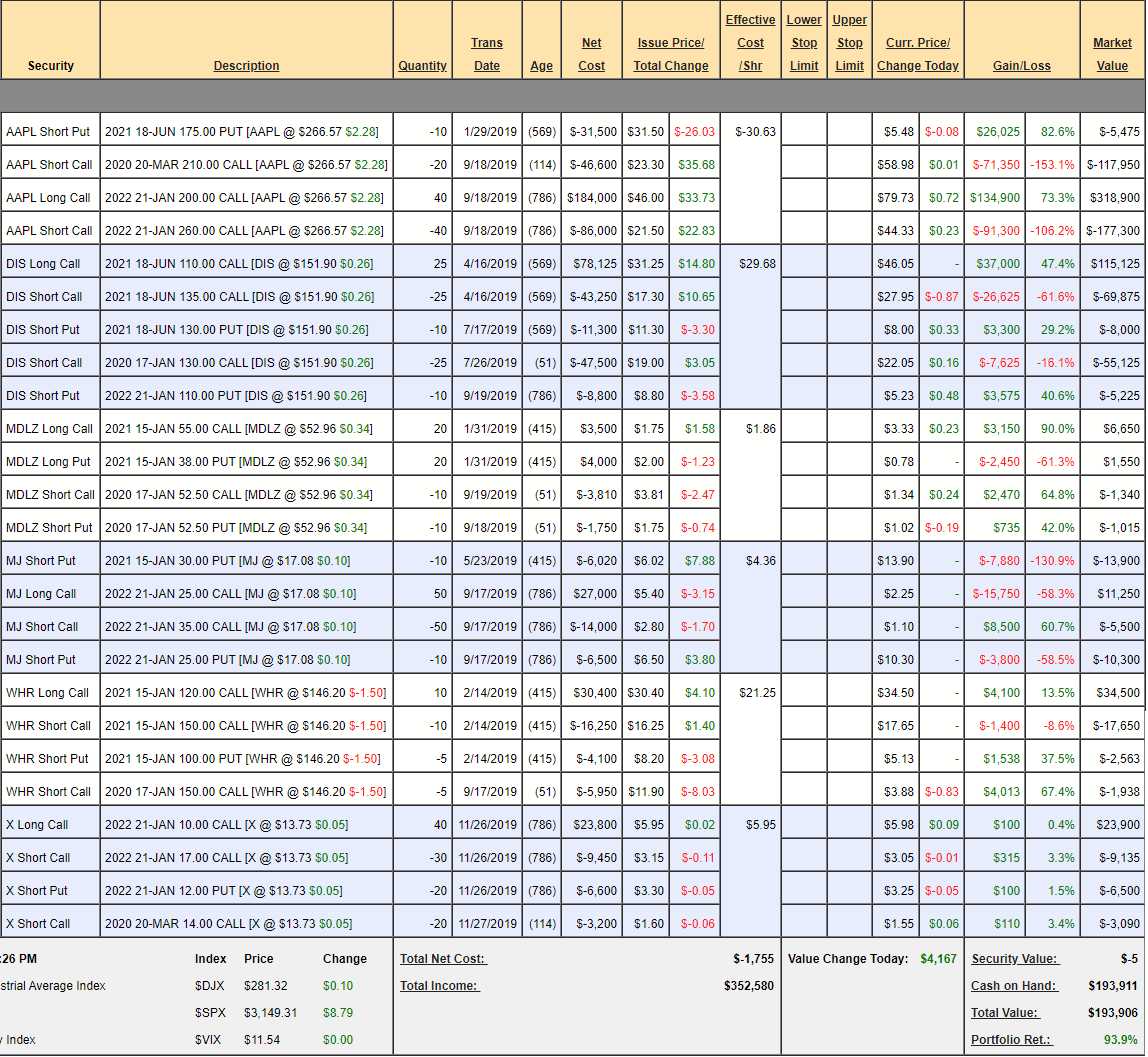The image size is (1148, 1057).
Task: Click the Cash on Hand label
Action: point(1013,986)
